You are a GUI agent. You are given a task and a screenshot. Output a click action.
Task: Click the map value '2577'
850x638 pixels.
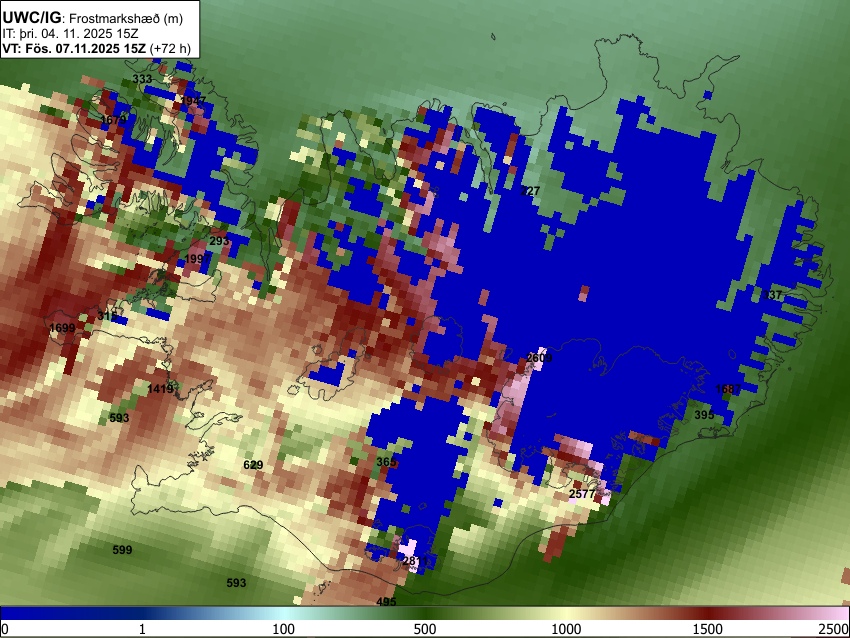582,494
